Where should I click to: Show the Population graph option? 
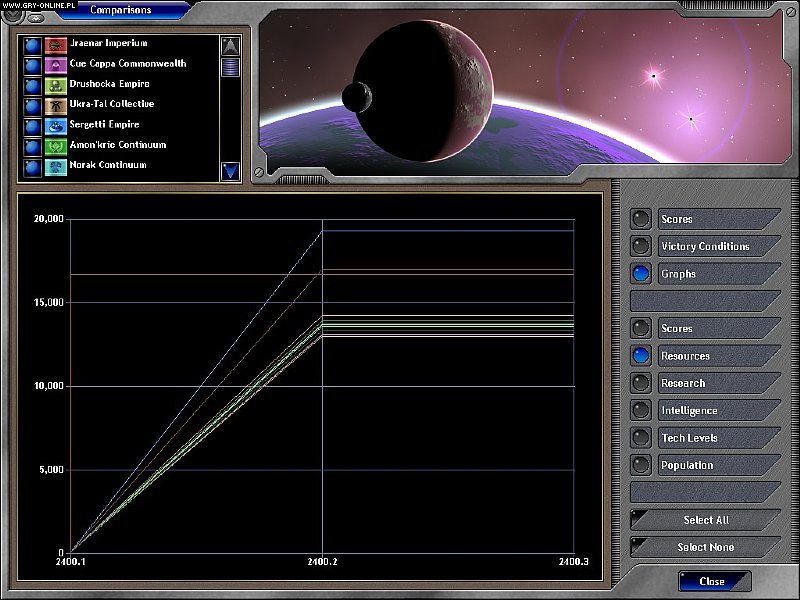click(705, 465)
